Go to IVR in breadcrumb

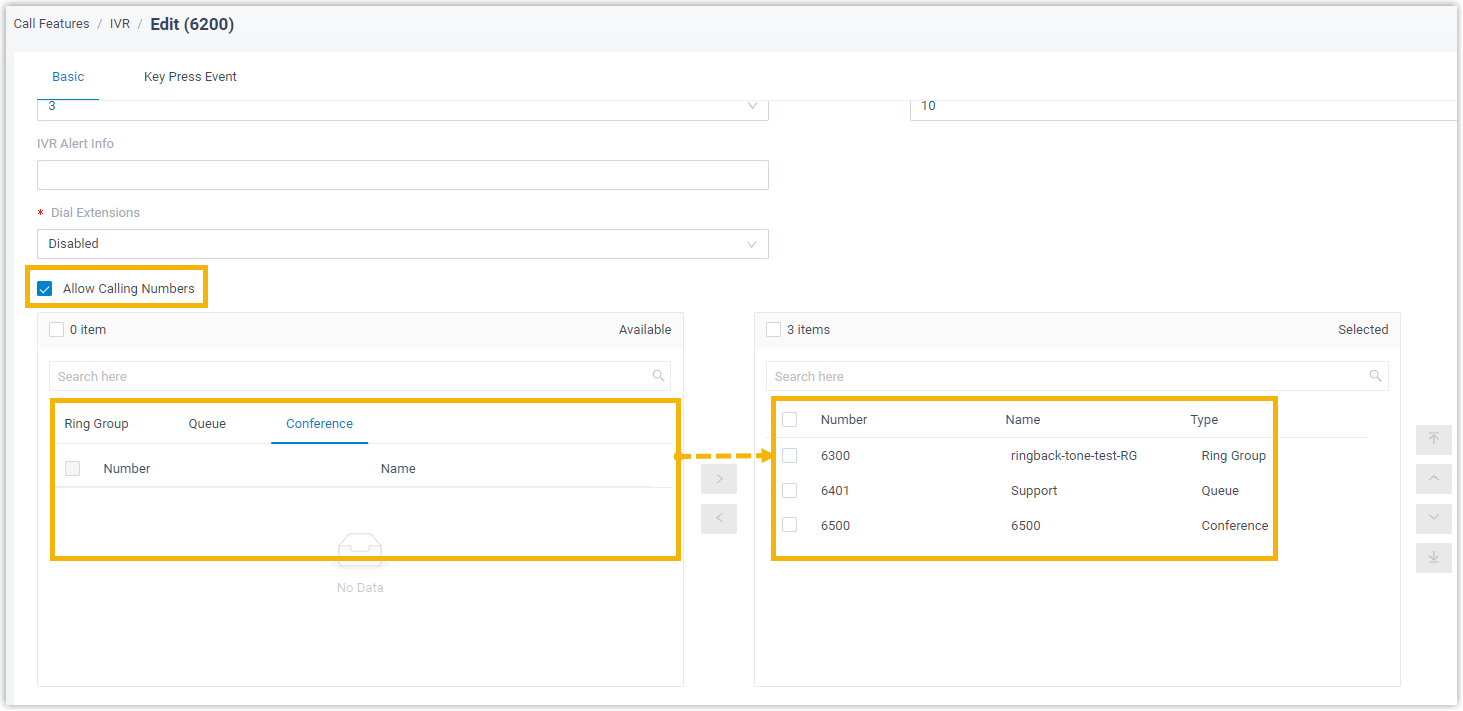tap(120, 24)
